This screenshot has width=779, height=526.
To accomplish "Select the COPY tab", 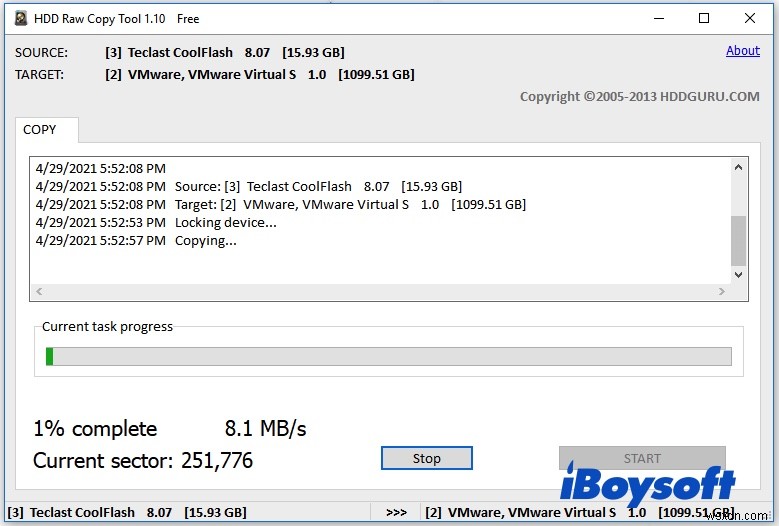I will click(46, 130).
